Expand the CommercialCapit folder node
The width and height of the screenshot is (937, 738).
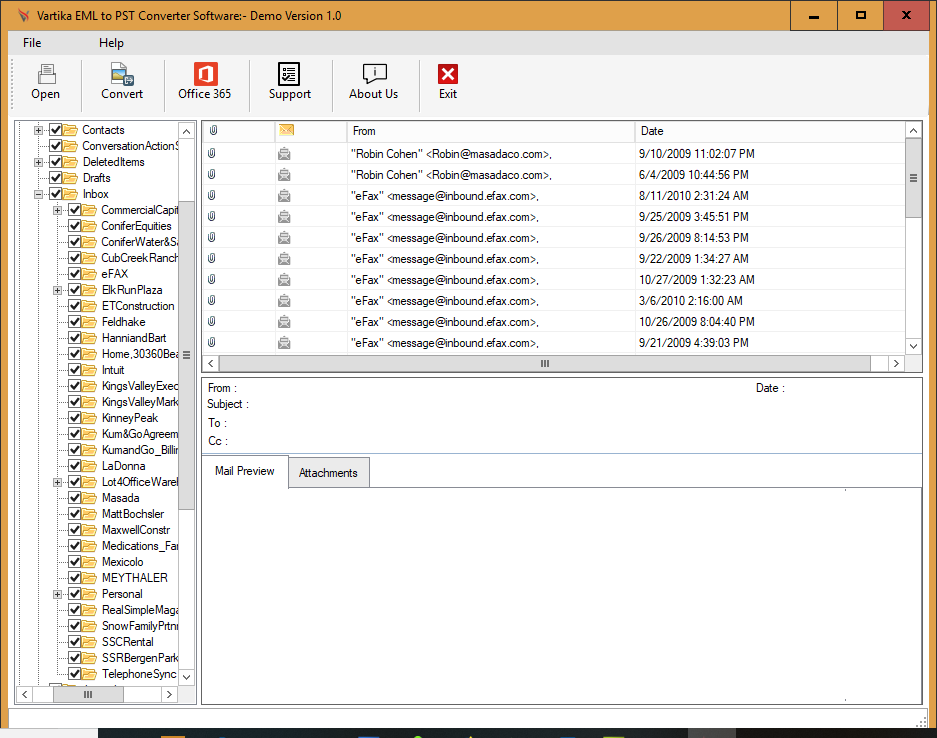click(x=57, y=210)
